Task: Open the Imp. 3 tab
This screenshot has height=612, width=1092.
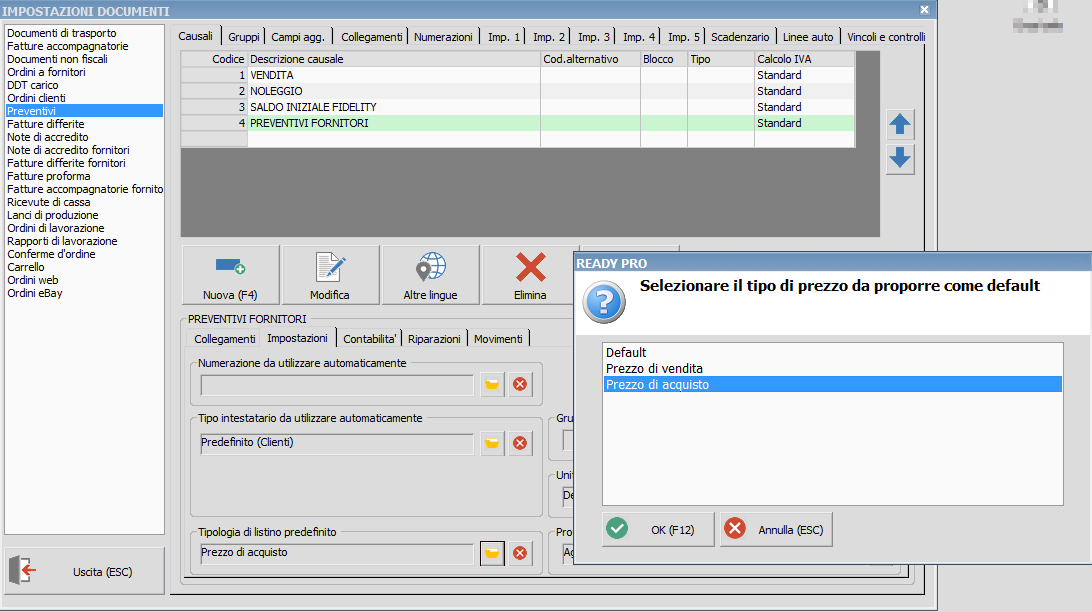Action: [x=594, y=37]
